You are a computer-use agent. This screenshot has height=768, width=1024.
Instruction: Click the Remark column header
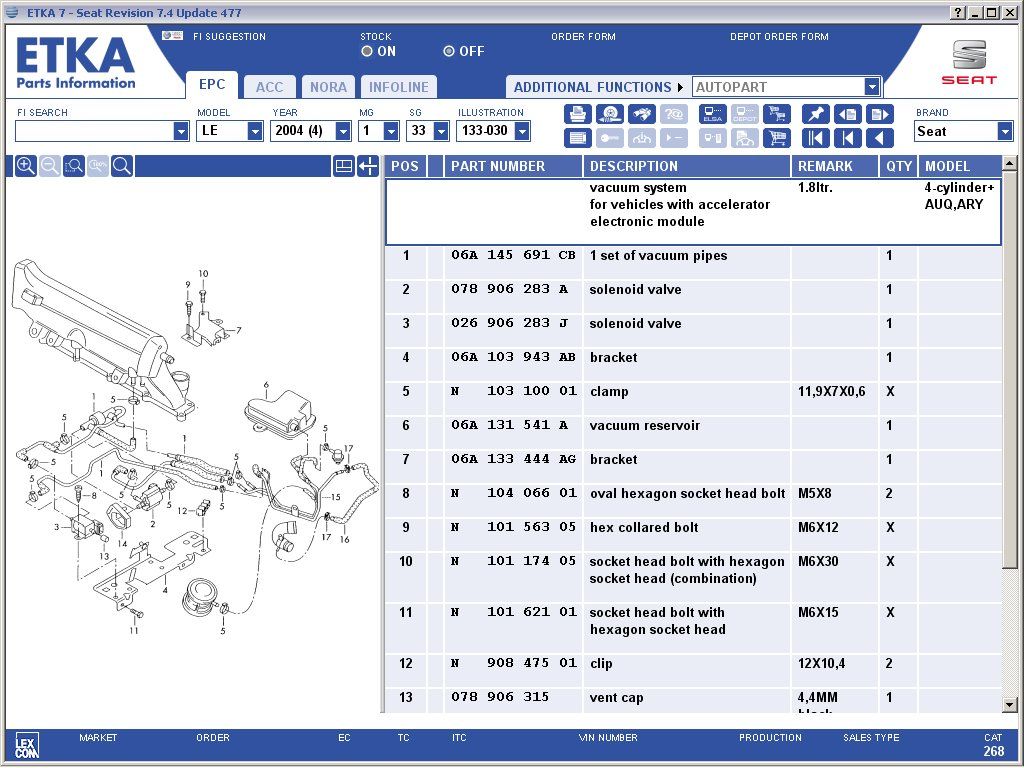click(x=835, y=166)
